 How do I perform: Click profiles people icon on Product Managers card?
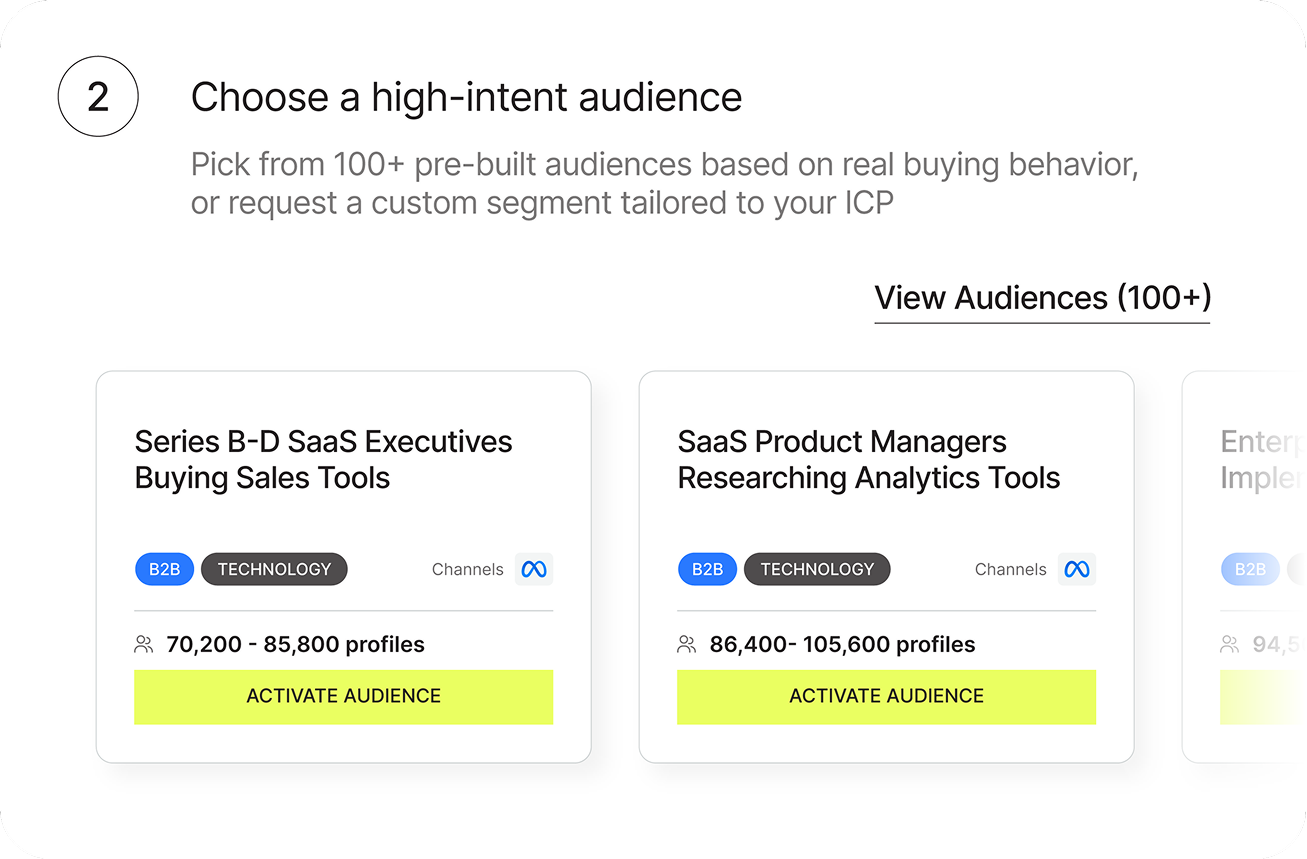coord(687,645)
